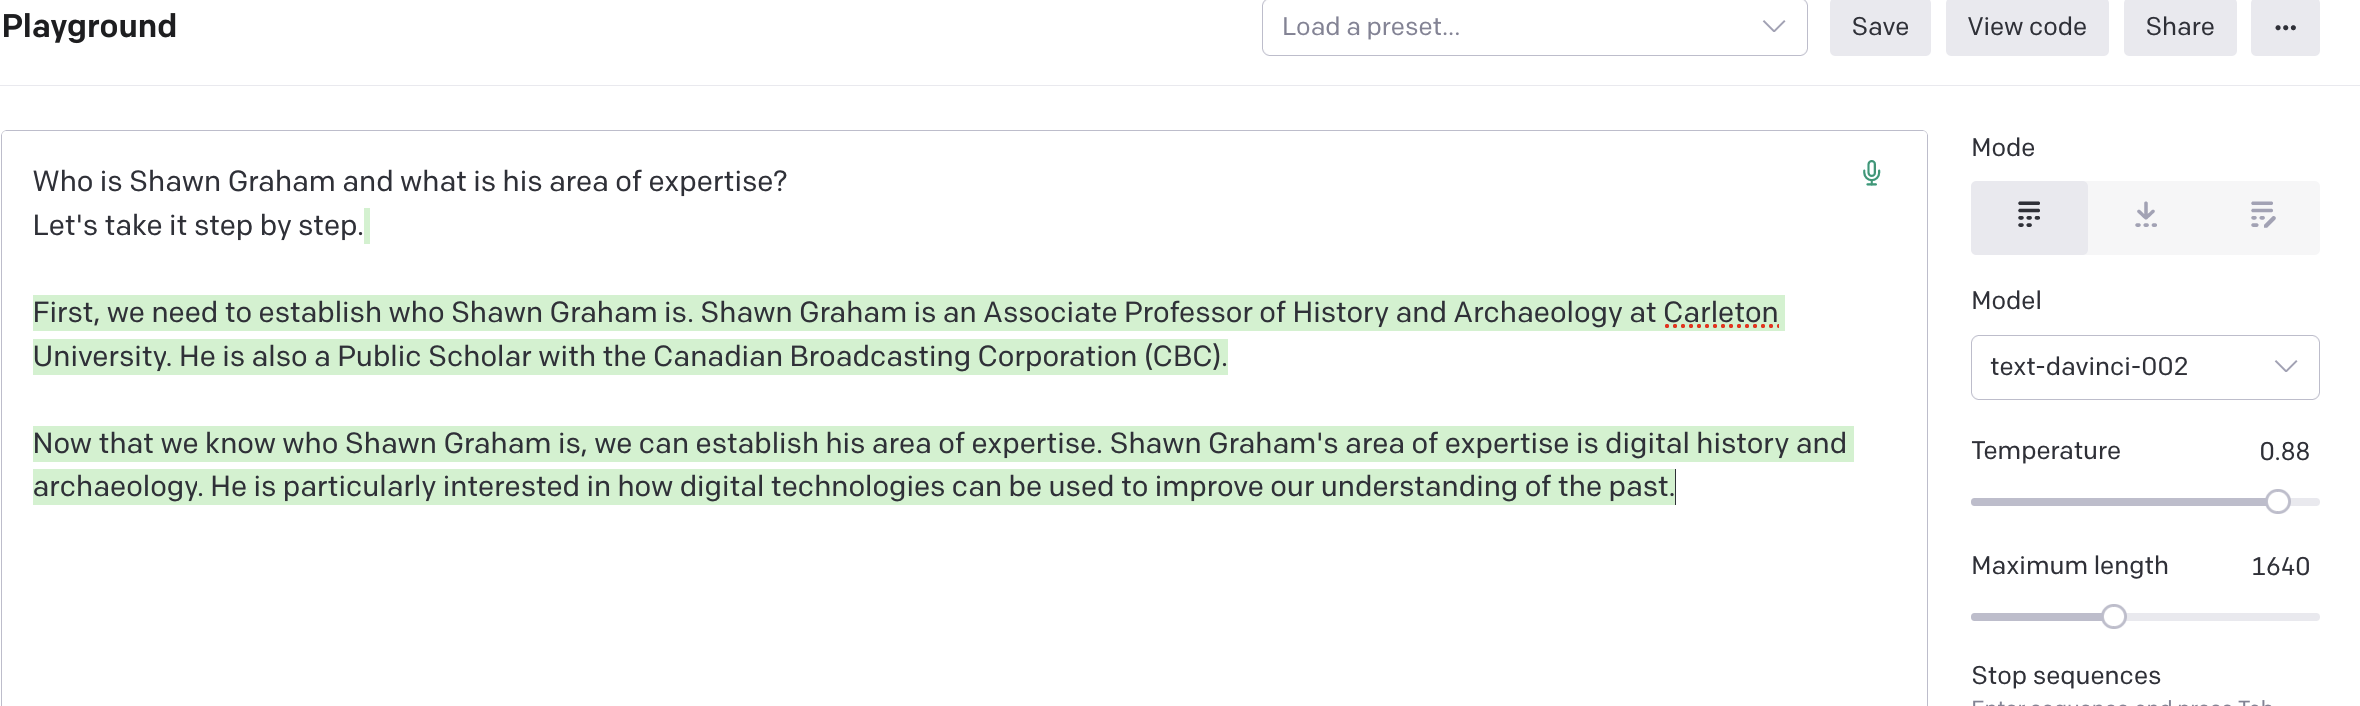Click the Share button
This screenshot has width=2360, height=706.
2180,27
